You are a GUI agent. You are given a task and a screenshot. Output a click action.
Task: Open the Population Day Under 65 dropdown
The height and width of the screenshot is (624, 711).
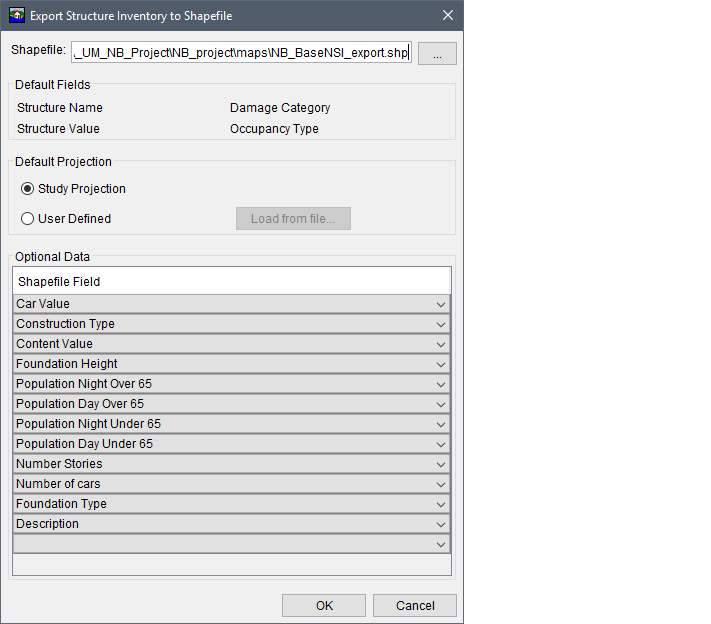[x=232, y=444]
